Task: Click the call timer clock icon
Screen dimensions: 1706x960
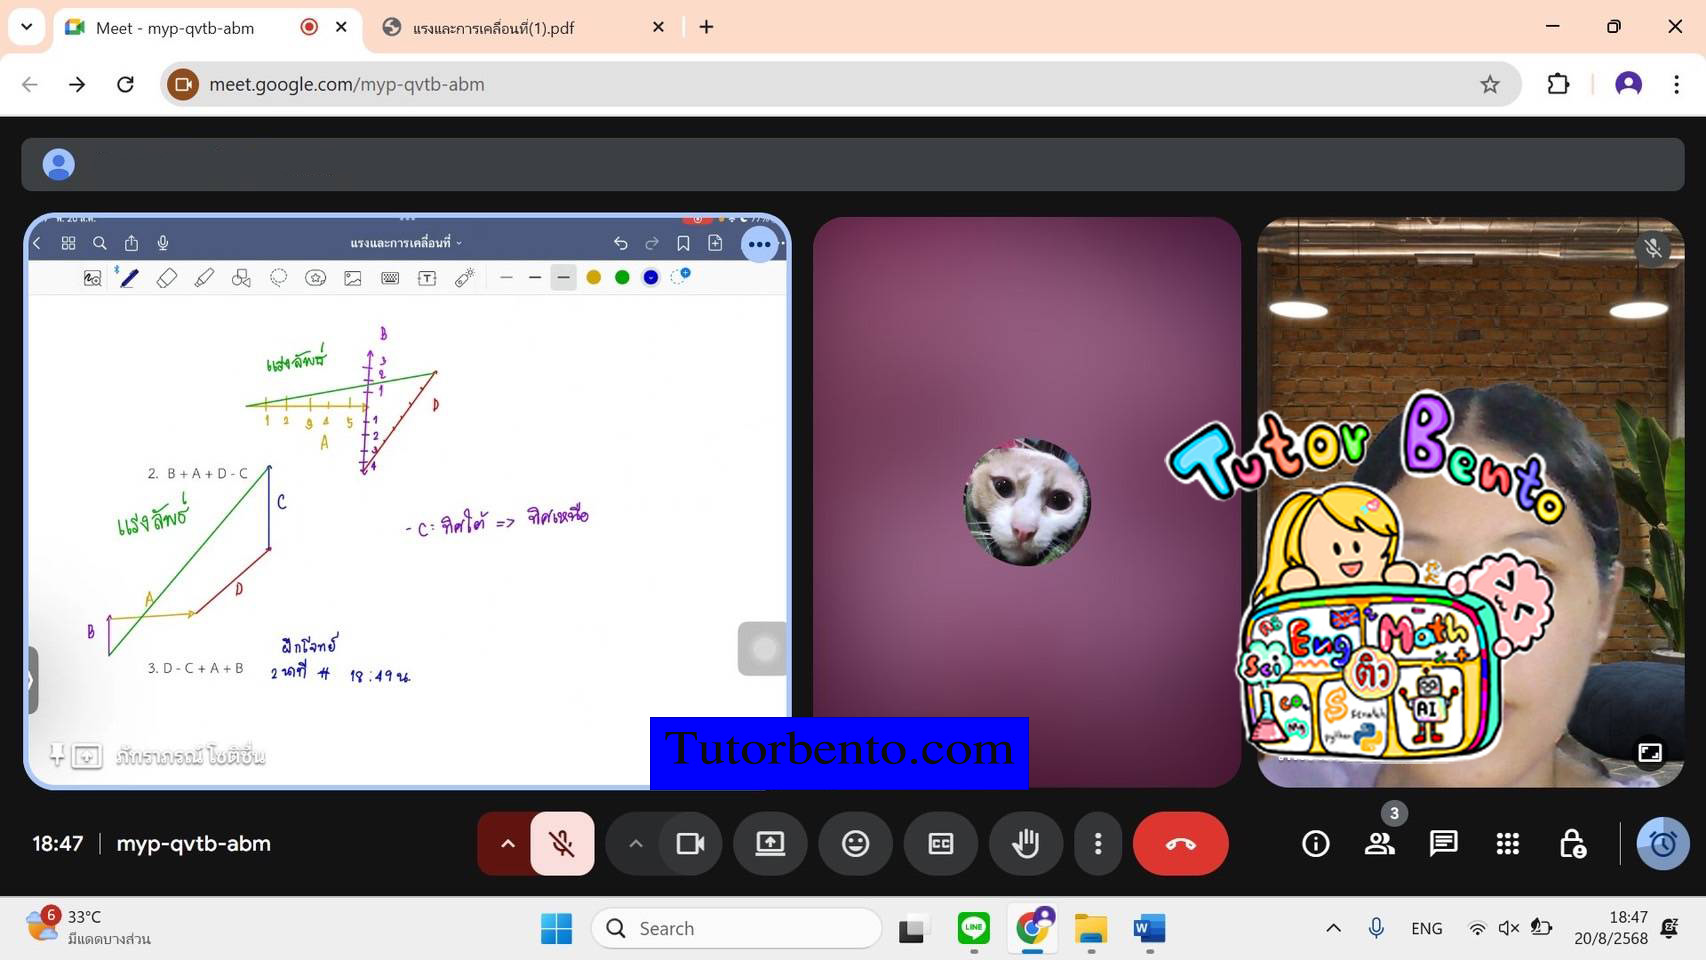Action: pos(1663,844)
